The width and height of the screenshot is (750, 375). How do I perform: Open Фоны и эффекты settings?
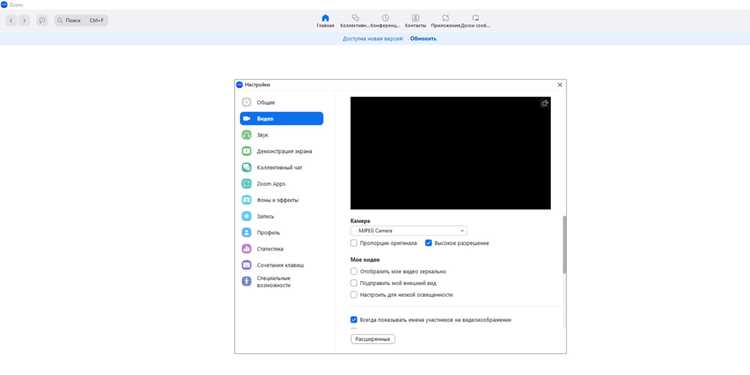[281, 200]
